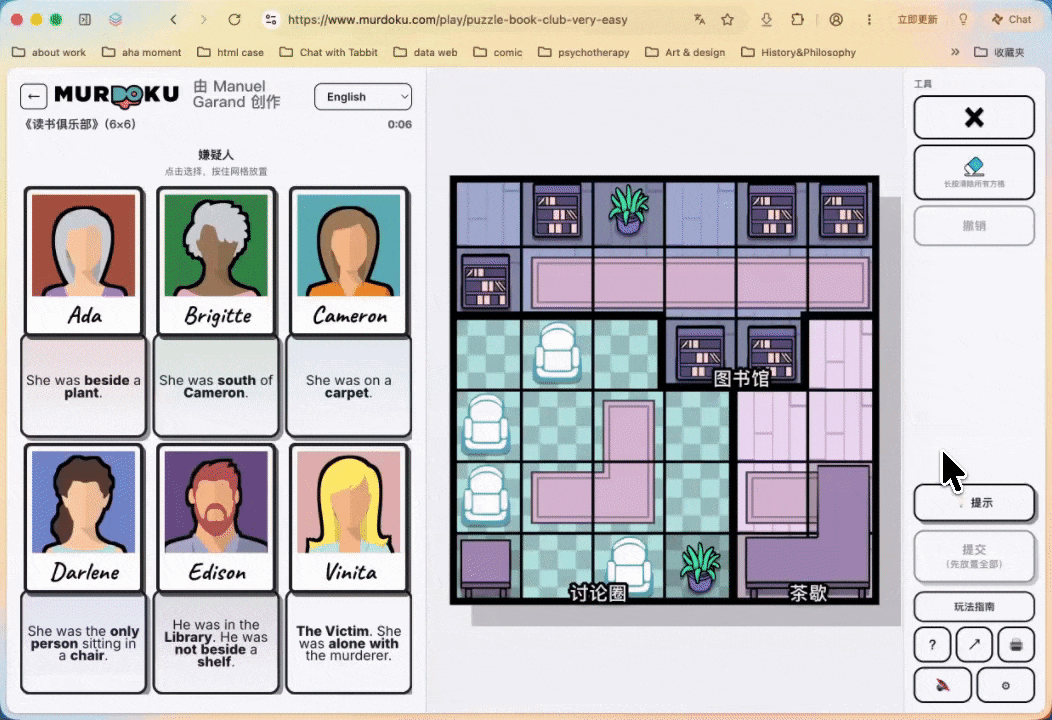Screen dimensions: 1052x720
Task: Open the psychotherapy bookmarks folder
Action: pos(584,52)
